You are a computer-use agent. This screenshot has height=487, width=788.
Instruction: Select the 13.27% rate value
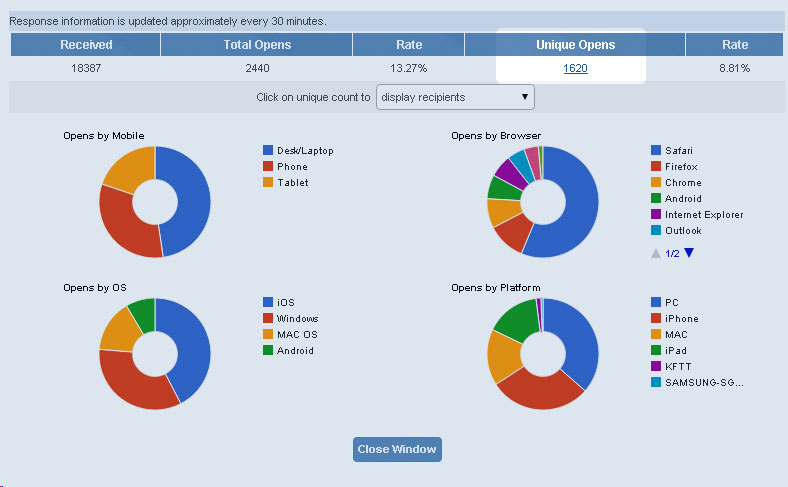(x=408, y=68)
